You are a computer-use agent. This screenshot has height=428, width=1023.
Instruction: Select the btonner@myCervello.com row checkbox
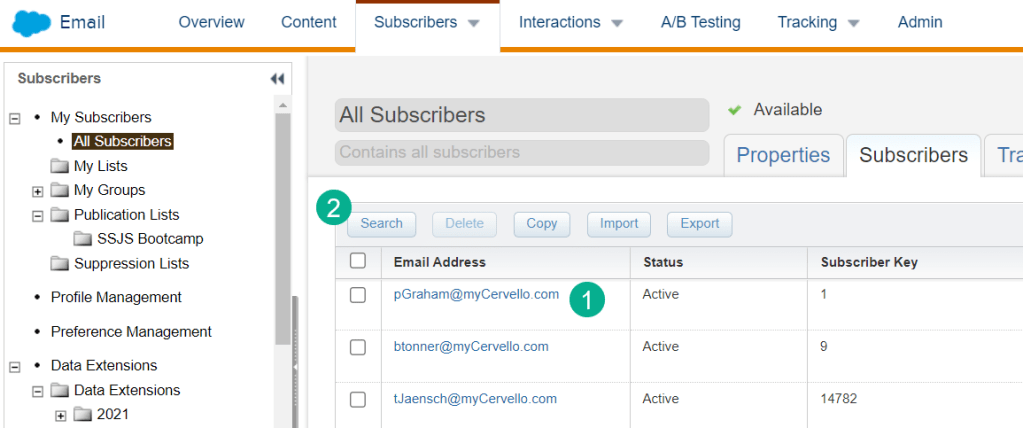point(358,347)
